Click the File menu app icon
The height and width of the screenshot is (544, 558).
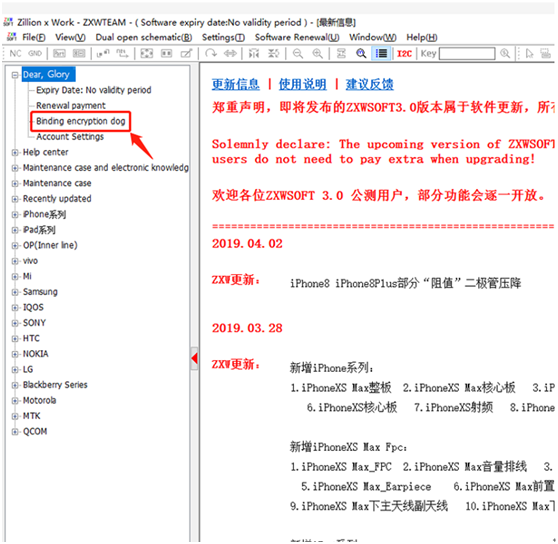12,37
